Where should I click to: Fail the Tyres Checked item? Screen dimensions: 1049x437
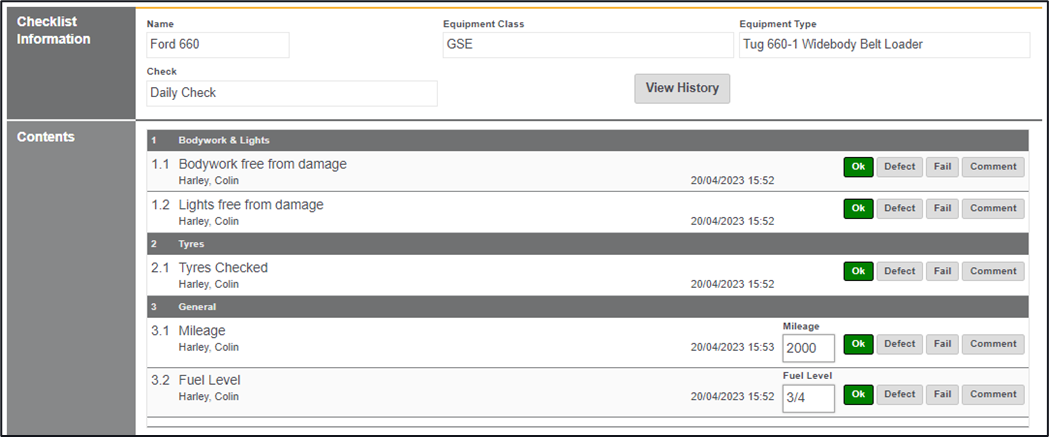pyautogui.click(x=941, y=271)
